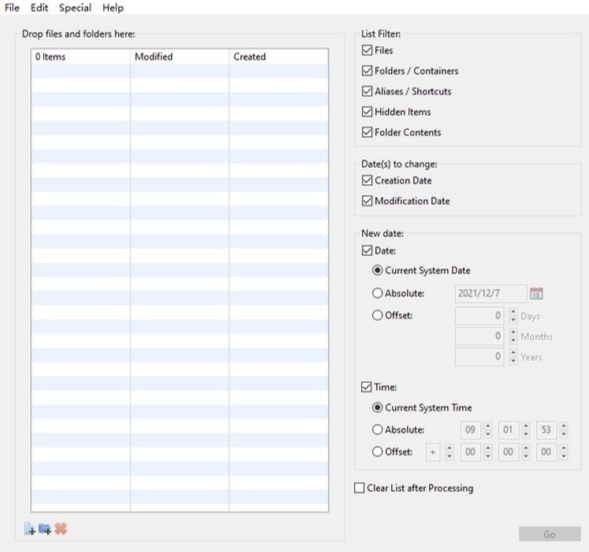Click the add folder icon below the list

click(45, 529)
